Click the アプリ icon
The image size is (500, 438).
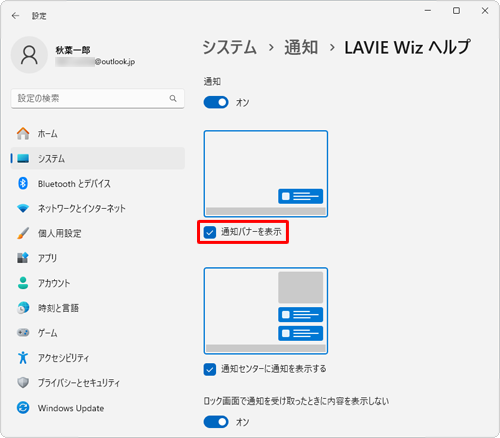23,258
